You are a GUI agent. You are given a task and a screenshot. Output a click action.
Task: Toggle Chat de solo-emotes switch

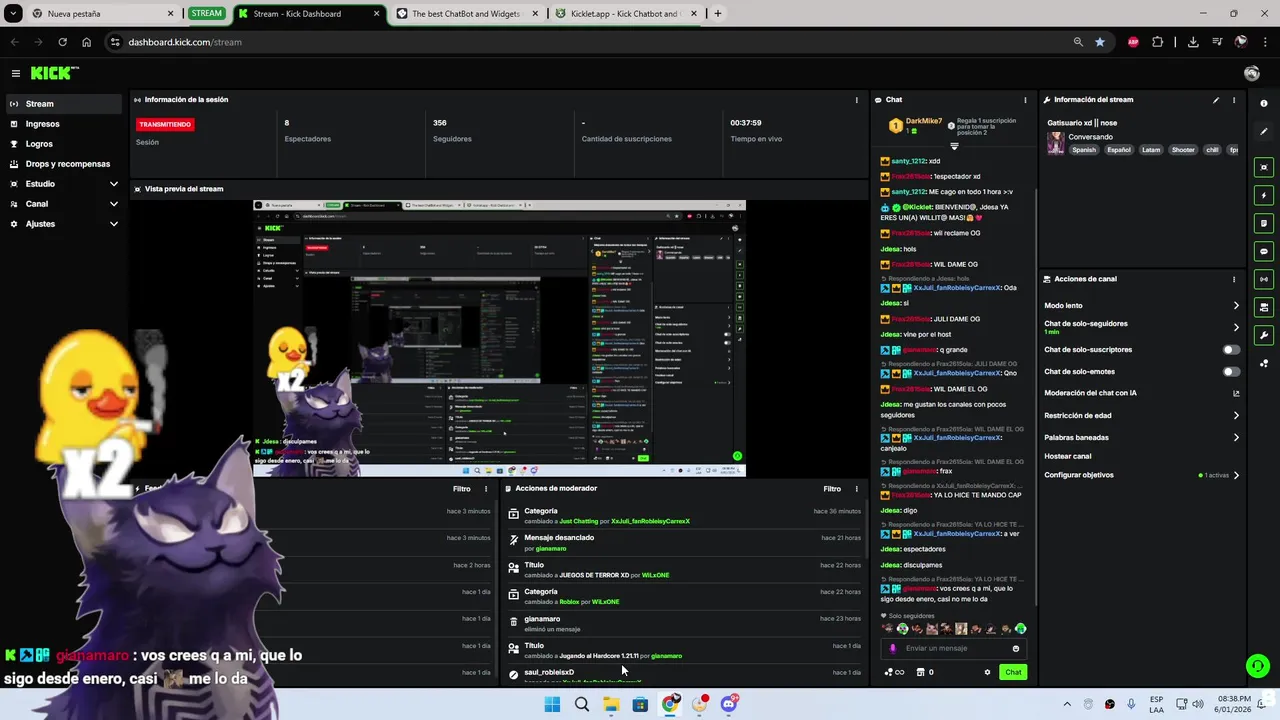click(x=1231, y=372)
